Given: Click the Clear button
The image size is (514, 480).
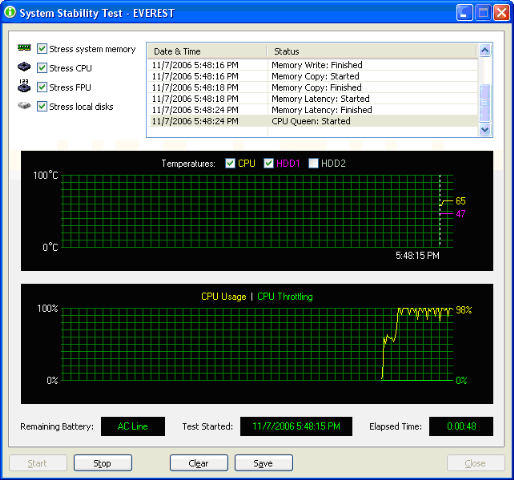Looking at the screenshot, I should point(199,463).
